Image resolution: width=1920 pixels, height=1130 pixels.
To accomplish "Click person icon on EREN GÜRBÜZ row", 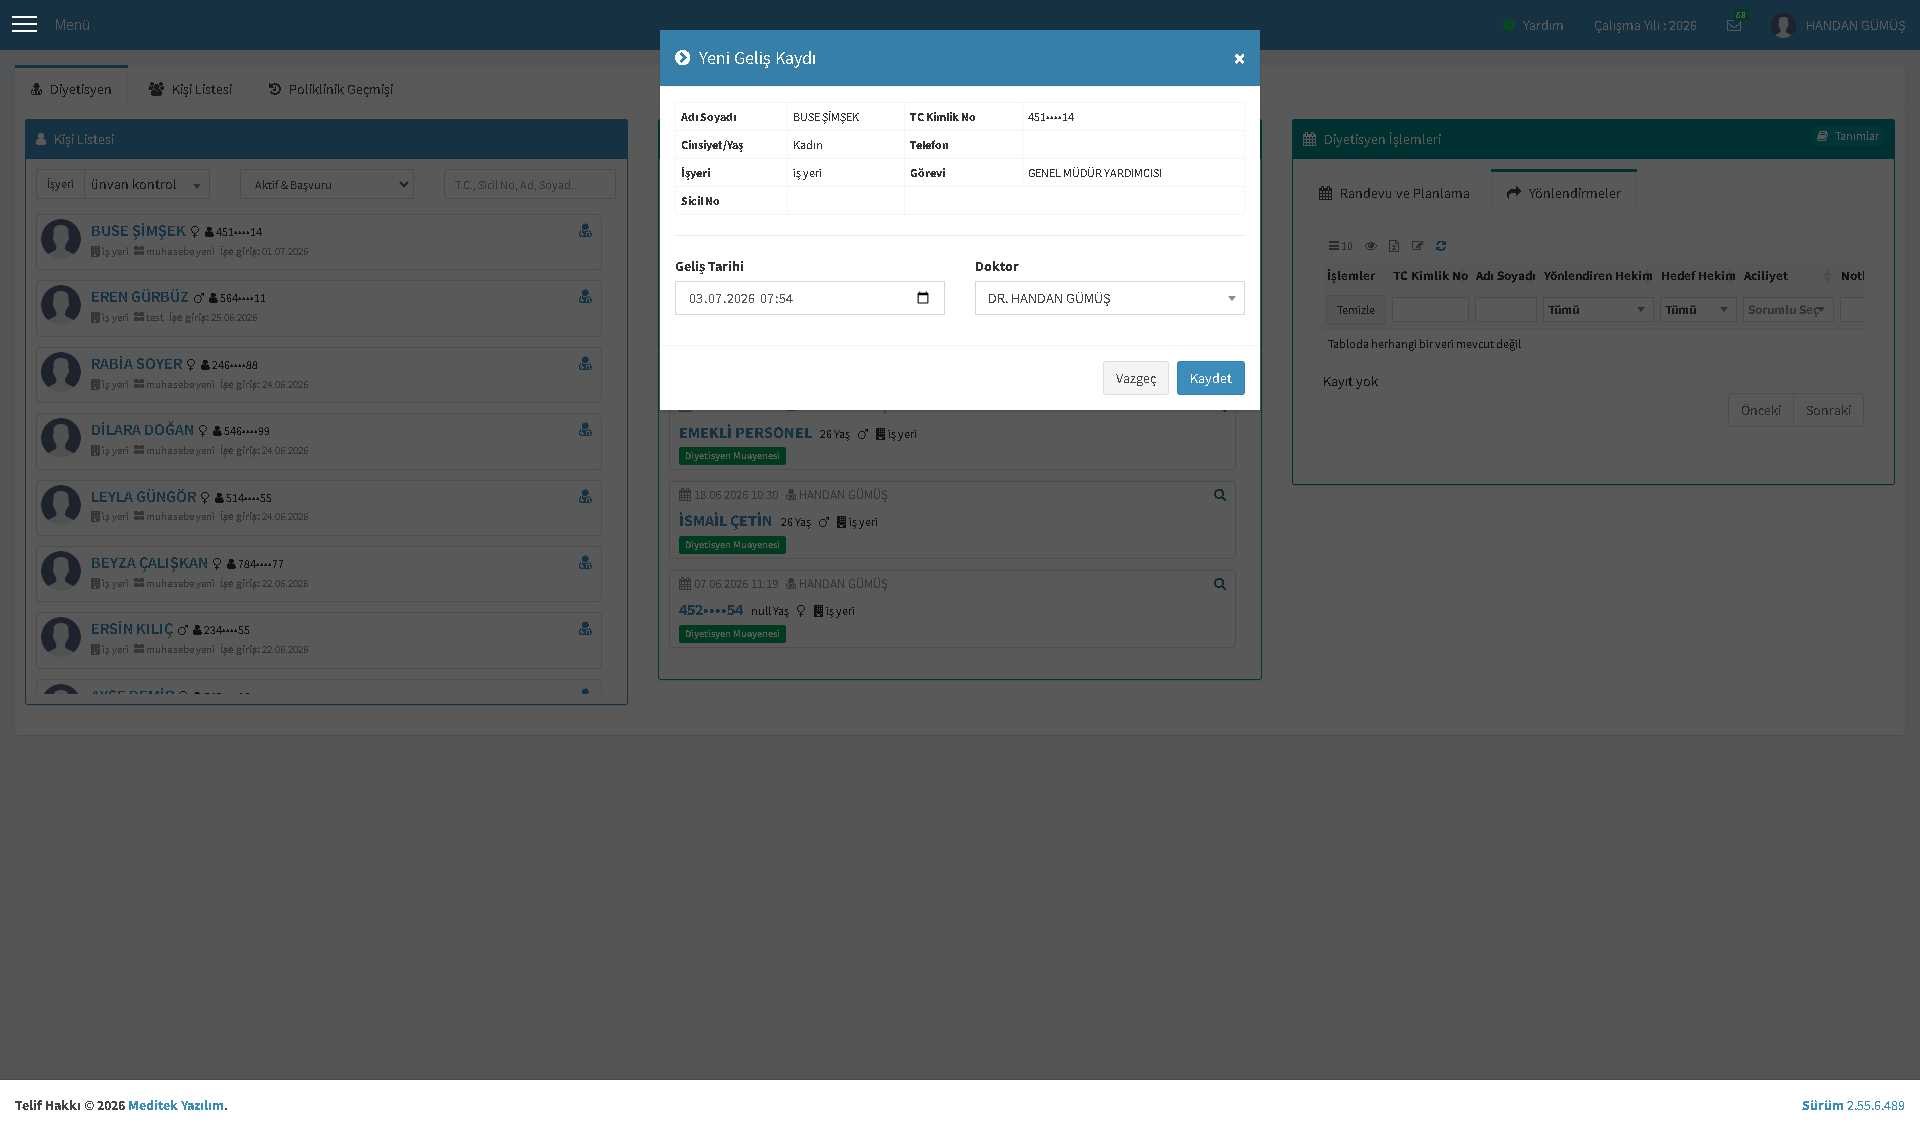I will pos(585,297).
